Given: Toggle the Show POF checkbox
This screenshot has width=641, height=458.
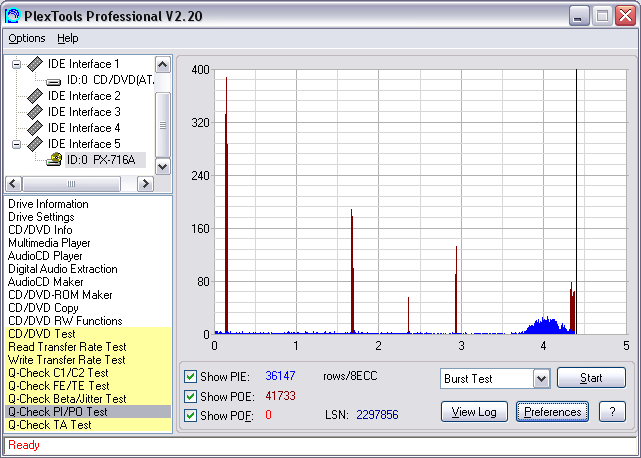Looking at the screenshot, I should point(190,415).
